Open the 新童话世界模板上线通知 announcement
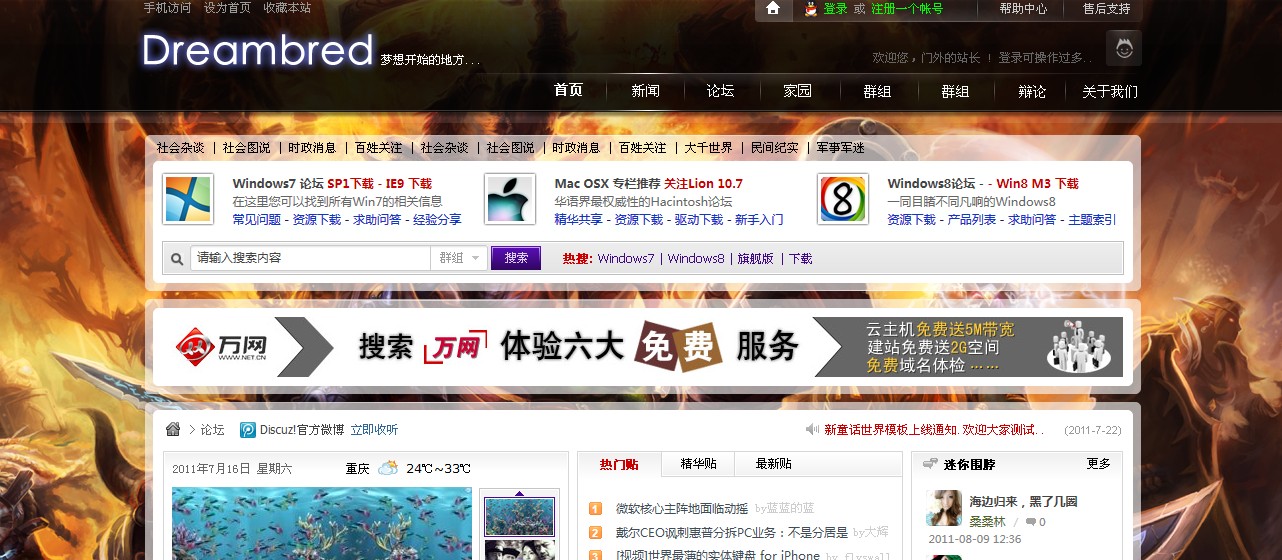Image resolution: width=1282 pixels, height=560 pixels. click(x=933, y=430)
